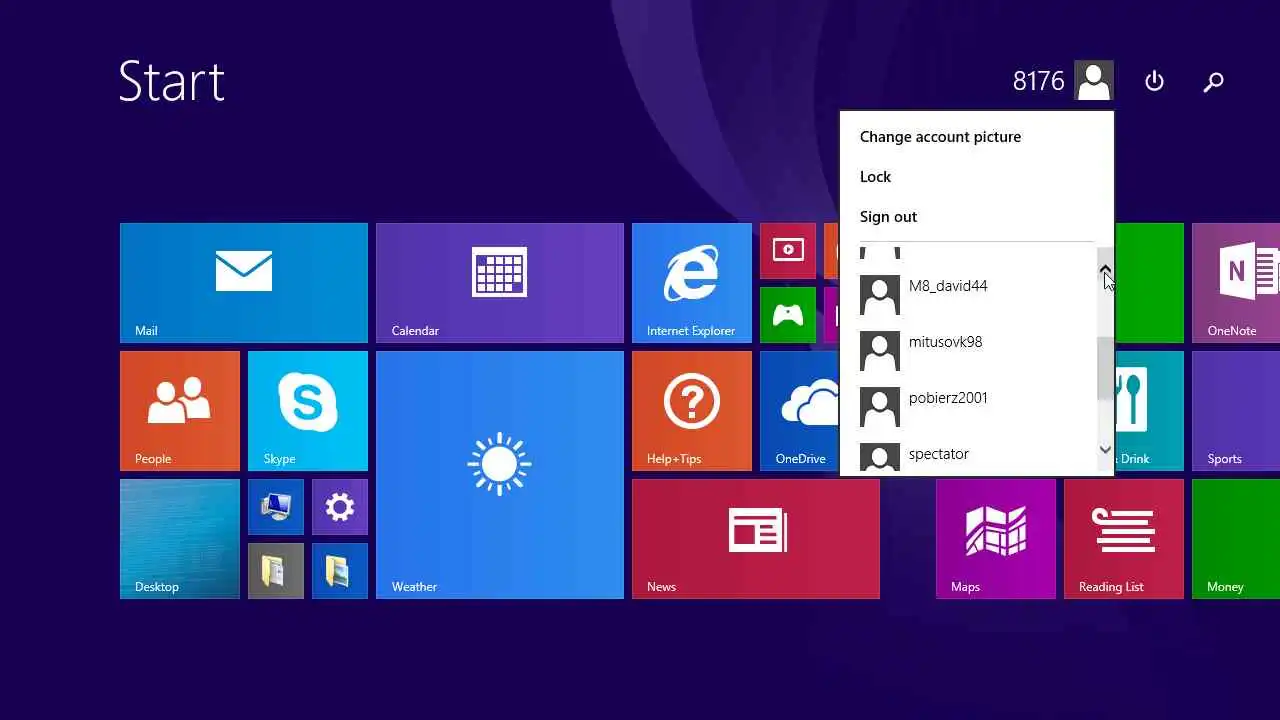Open the People tile
Image resolution: width=1280 pixels, height=720 pixels.
click(180, 411)
